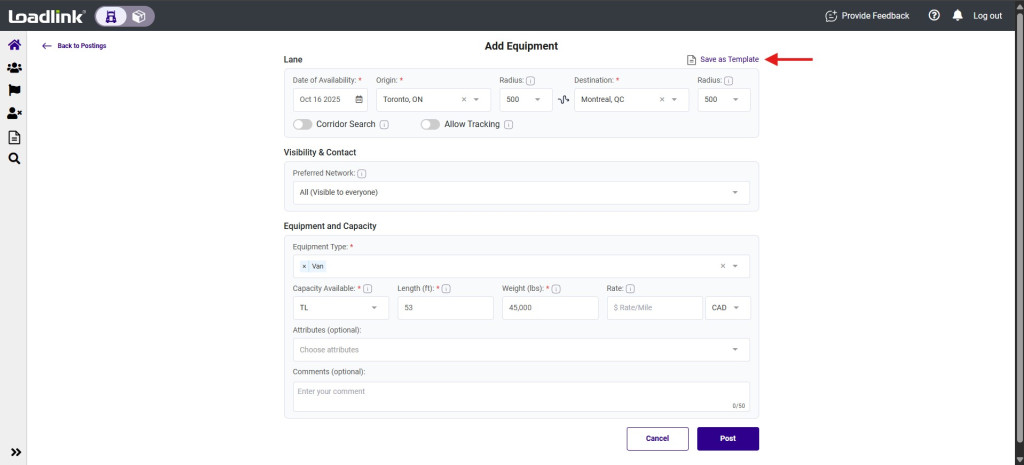Open the flag icon in sidebar
The height and width of the screenshot is (465, 1024).
pos(14,90)
